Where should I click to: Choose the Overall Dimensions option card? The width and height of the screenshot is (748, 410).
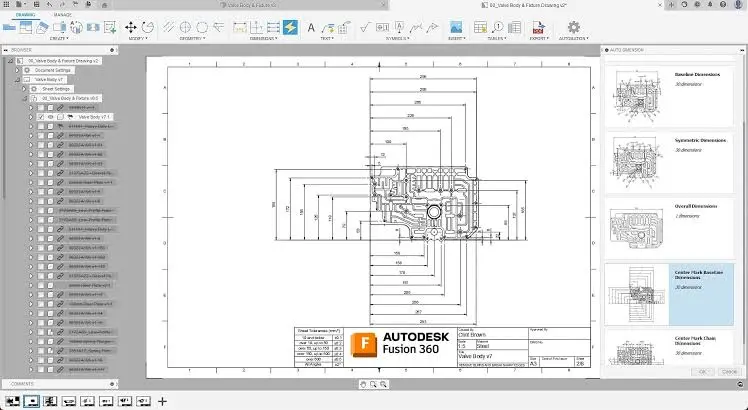point(669,228)
